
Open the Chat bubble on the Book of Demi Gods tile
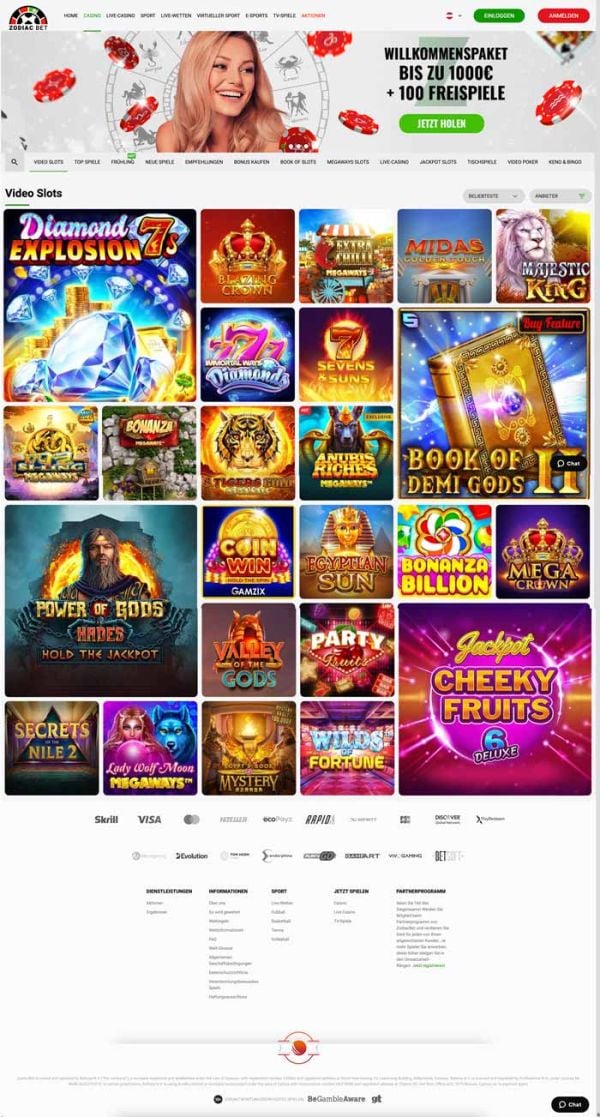point(569,463)
